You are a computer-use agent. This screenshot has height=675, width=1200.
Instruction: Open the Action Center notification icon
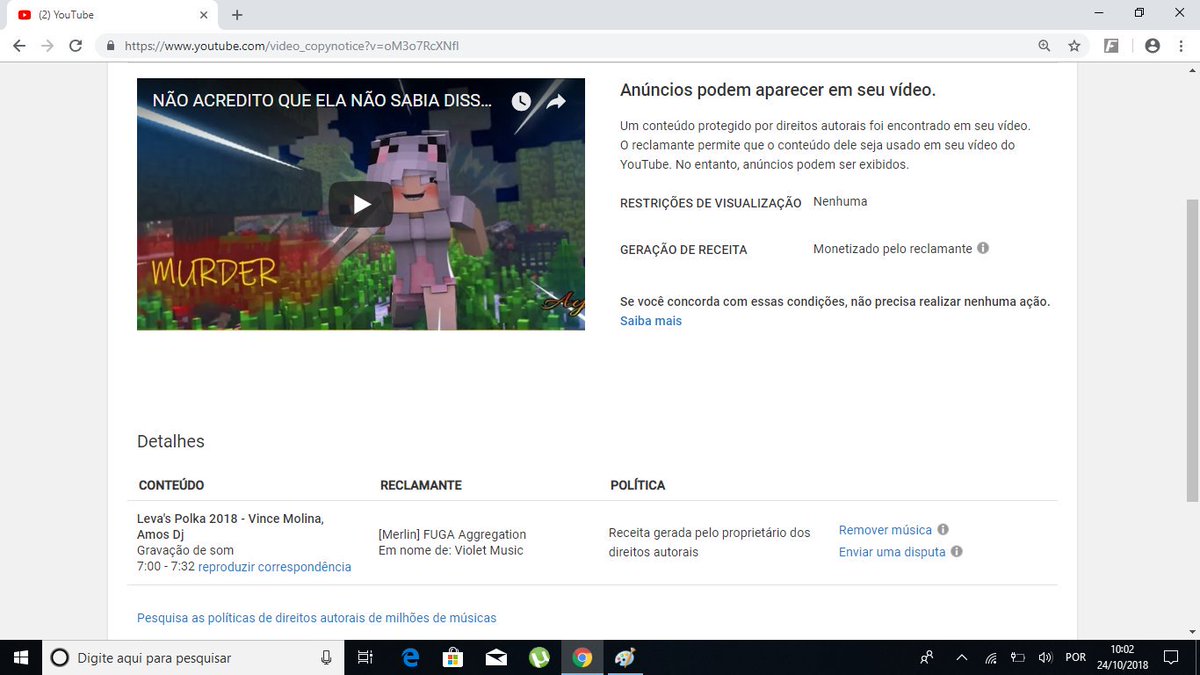click(x=1171, y=657)
